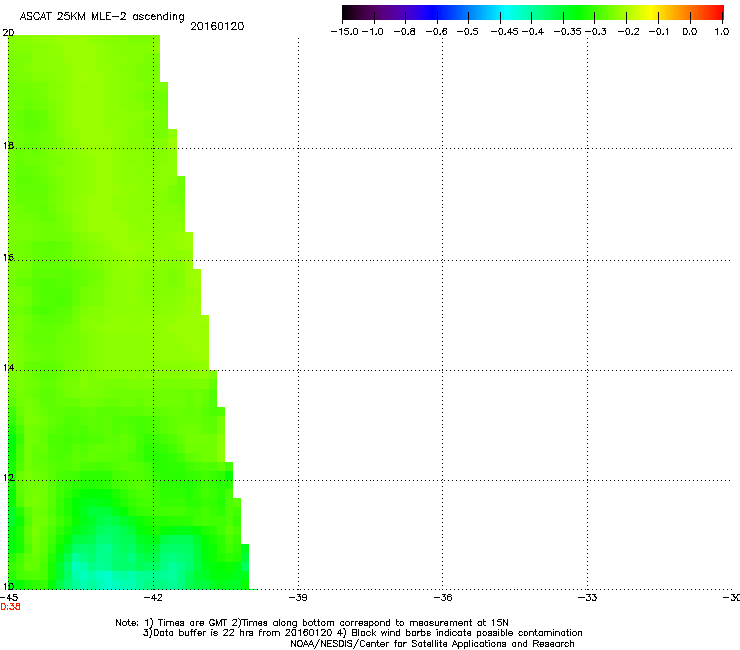Click the color scale gradient bar

pyautogui.click(x=533, y=13)
